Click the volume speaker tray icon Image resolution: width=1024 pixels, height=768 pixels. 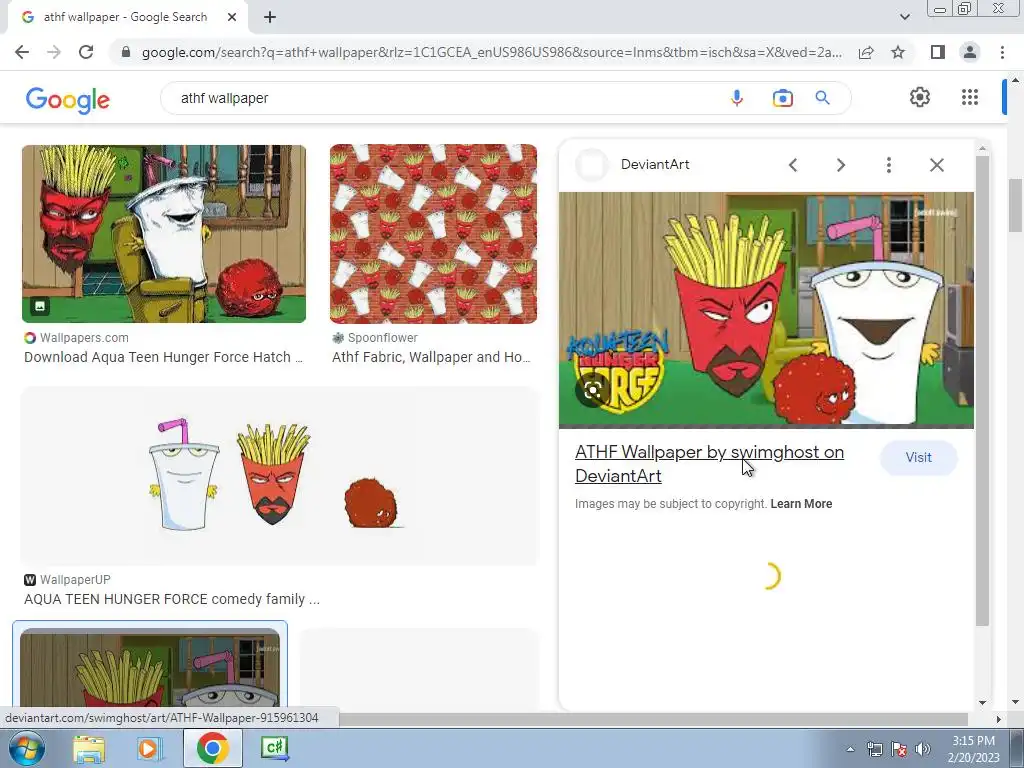(922, 749)
